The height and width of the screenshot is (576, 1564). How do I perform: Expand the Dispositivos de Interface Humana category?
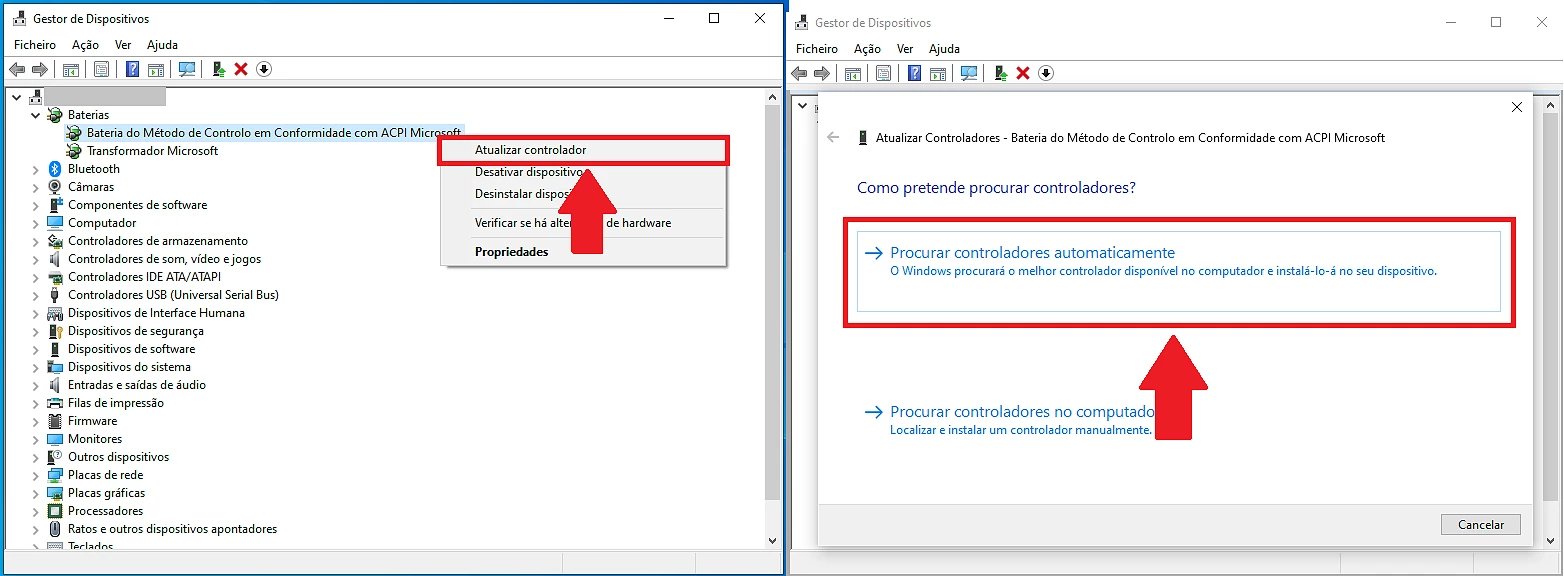point(36,313)
